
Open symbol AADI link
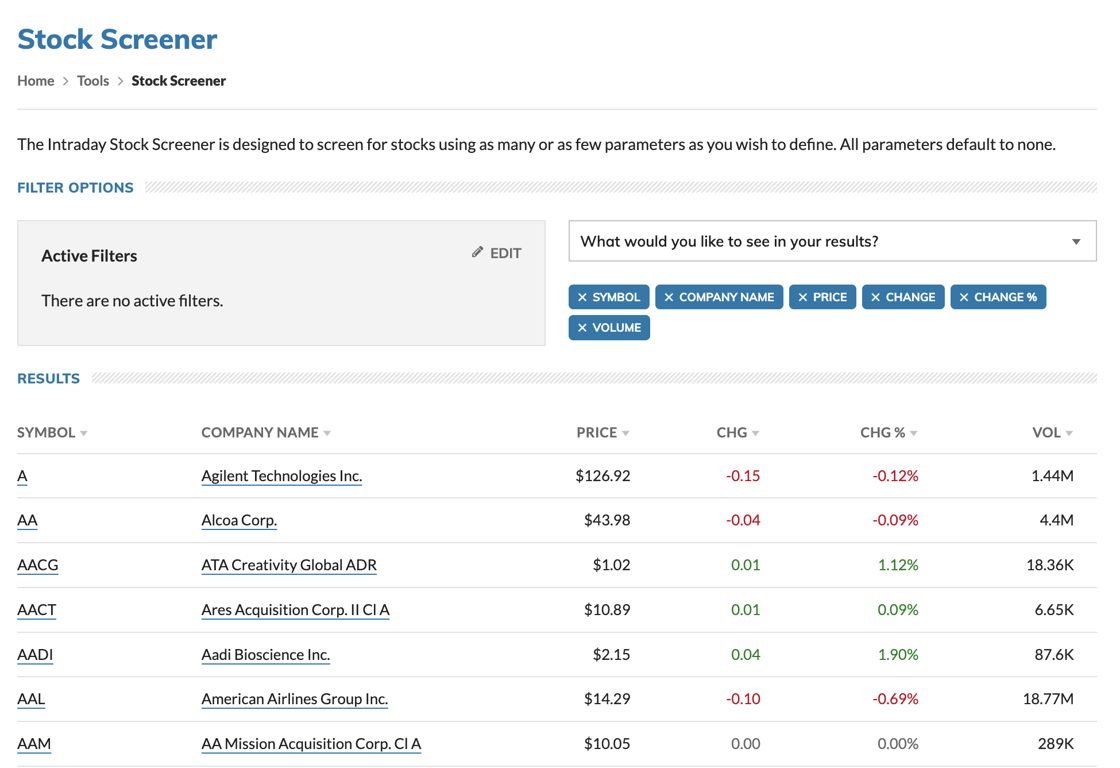35,654
